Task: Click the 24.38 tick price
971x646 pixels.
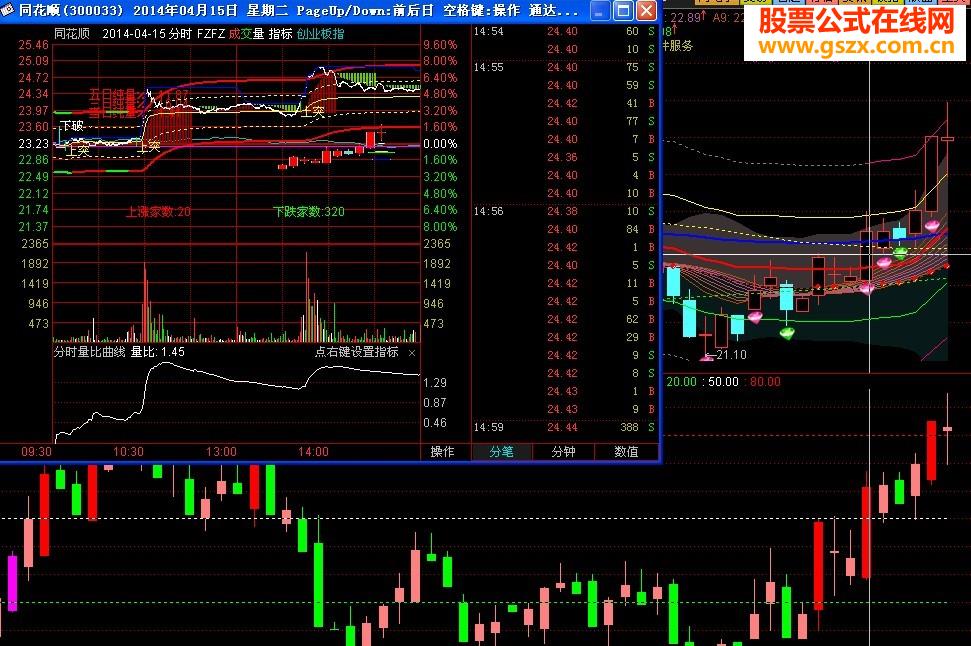Action: click(x=562, y=211)
